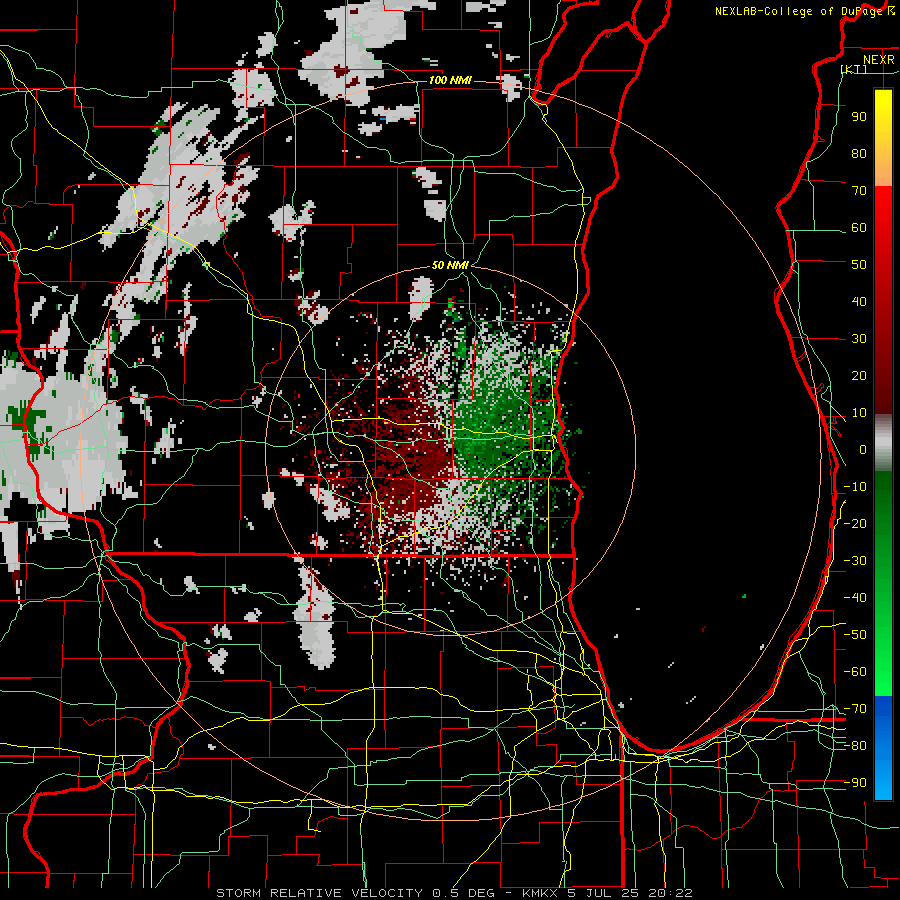Click the -30 value on the velocity scale

855,561
